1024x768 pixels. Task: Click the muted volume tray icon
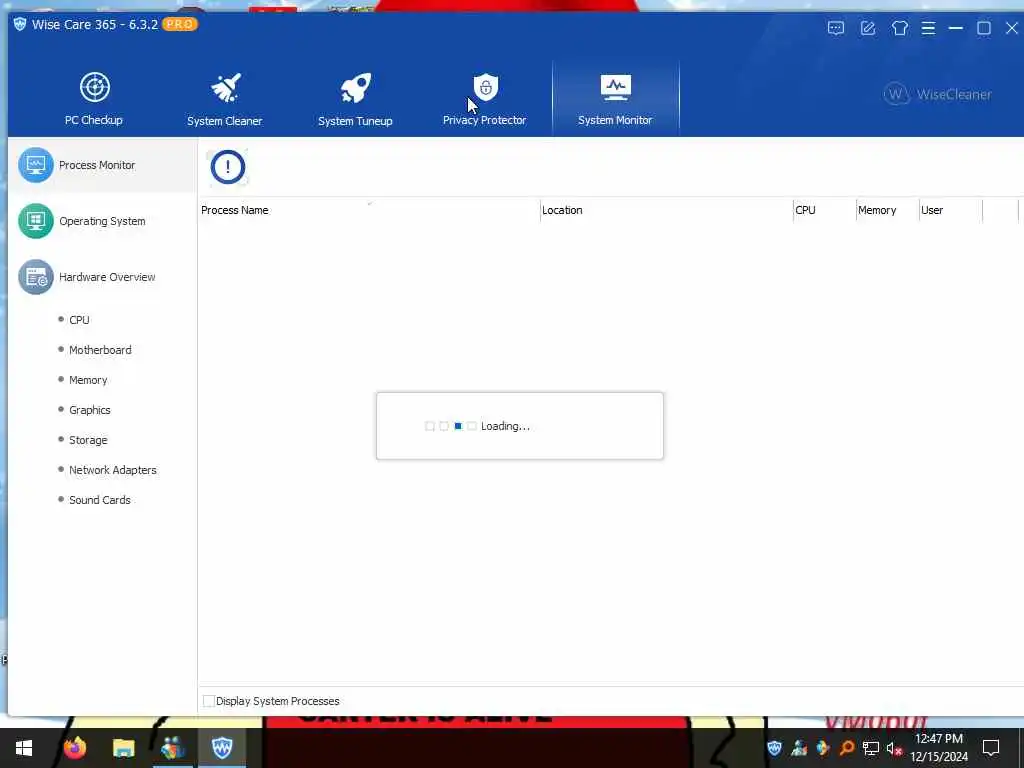coord(894,748)
